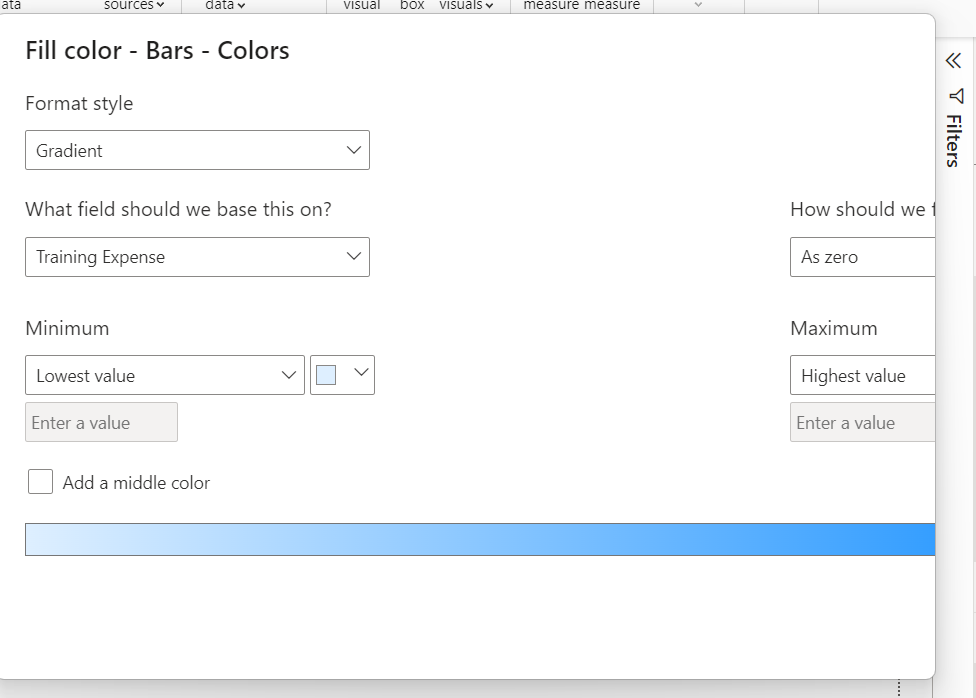Open the minimum color picker swatch
The height and width of the screenshot is (698, 976).
[x=342, y=375]
